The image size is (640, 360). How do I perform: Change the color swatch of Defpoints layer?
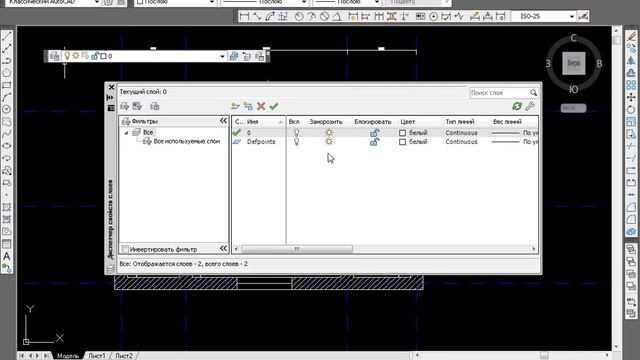tap(402, 142)
